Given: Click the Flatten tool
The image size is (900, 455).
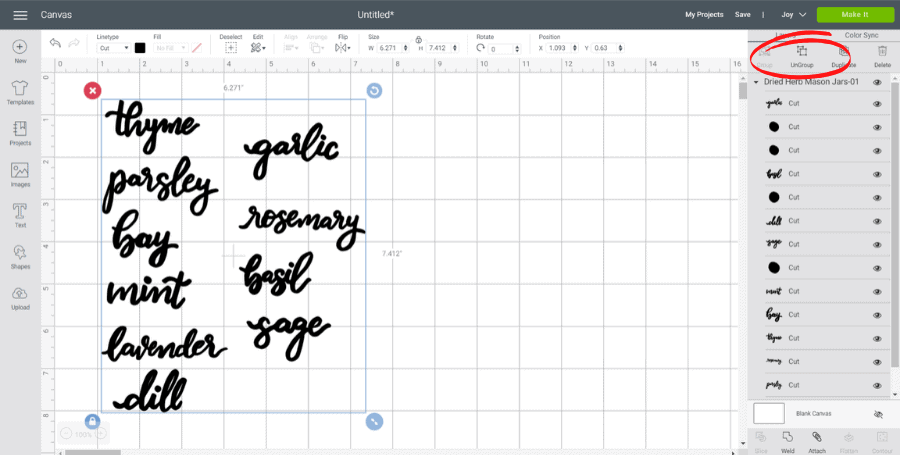Looking at the screenshot, I should point(848,442).
